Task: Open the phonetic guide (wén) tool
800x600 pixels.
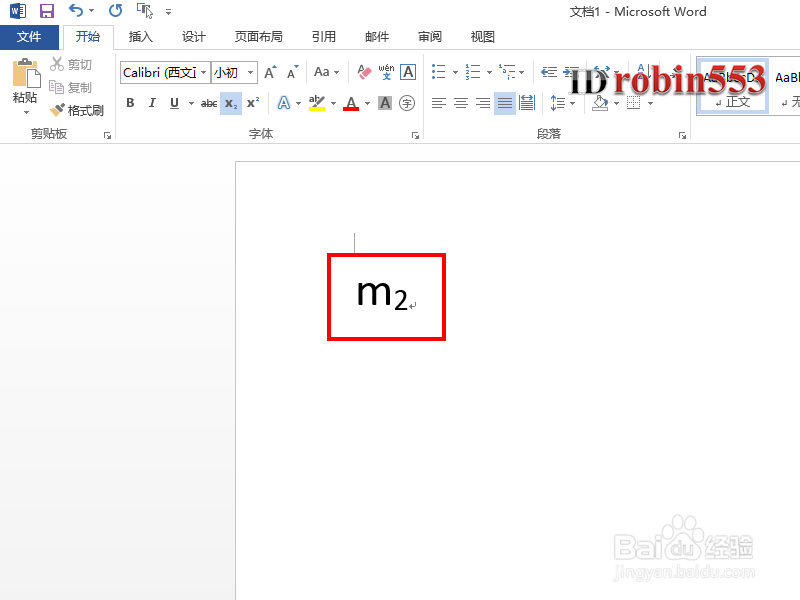Action: tap(386, 72)
